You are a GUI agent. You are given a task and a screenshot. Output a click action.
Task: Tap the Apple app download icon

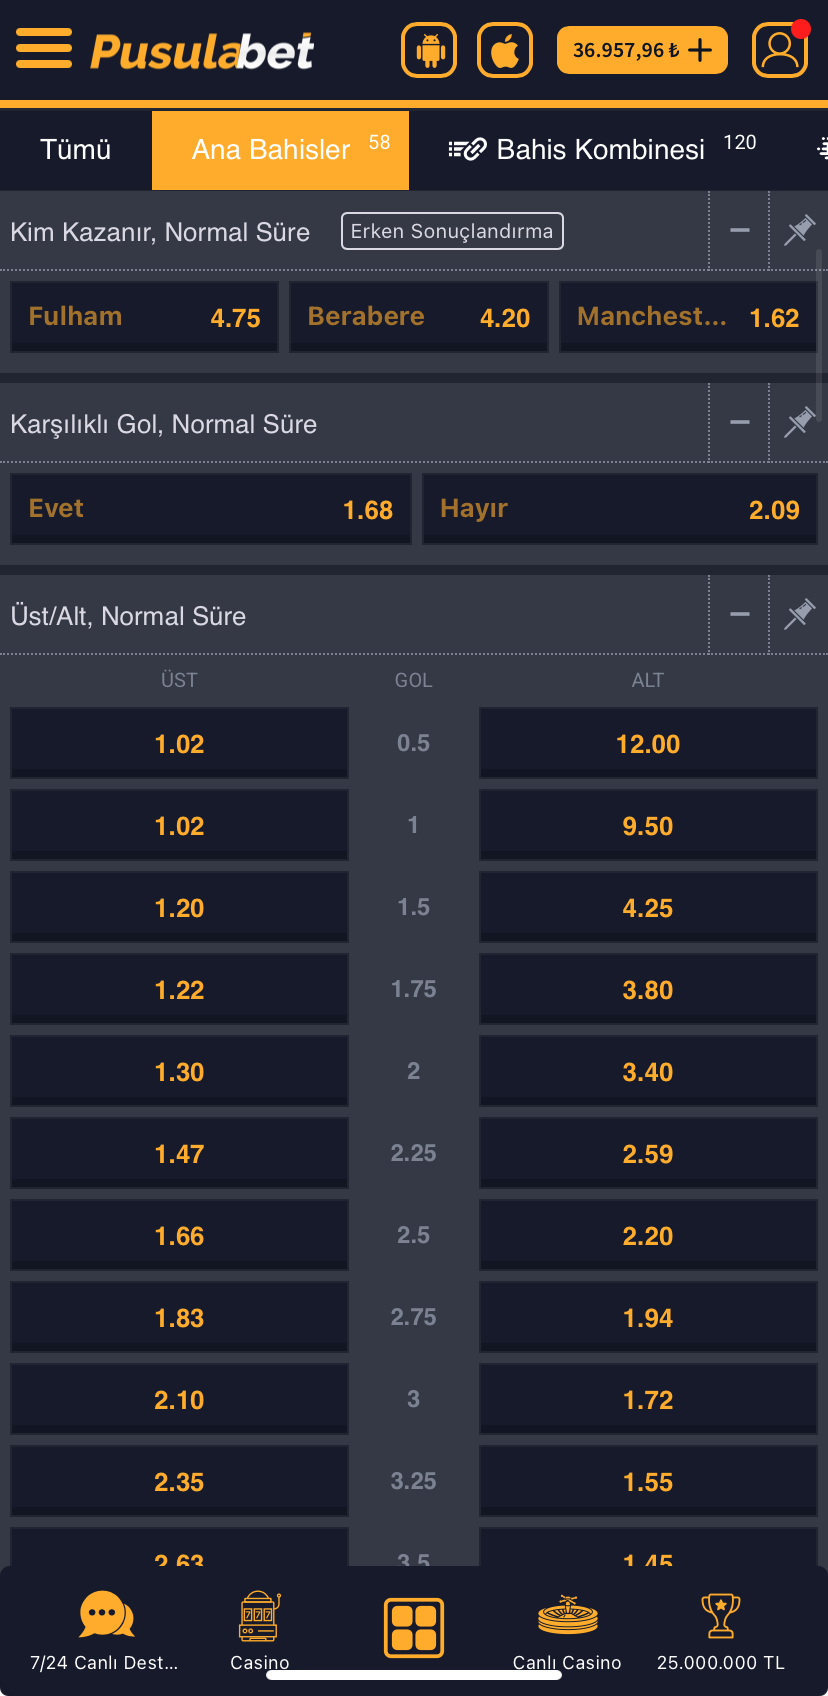pos(505,50)
